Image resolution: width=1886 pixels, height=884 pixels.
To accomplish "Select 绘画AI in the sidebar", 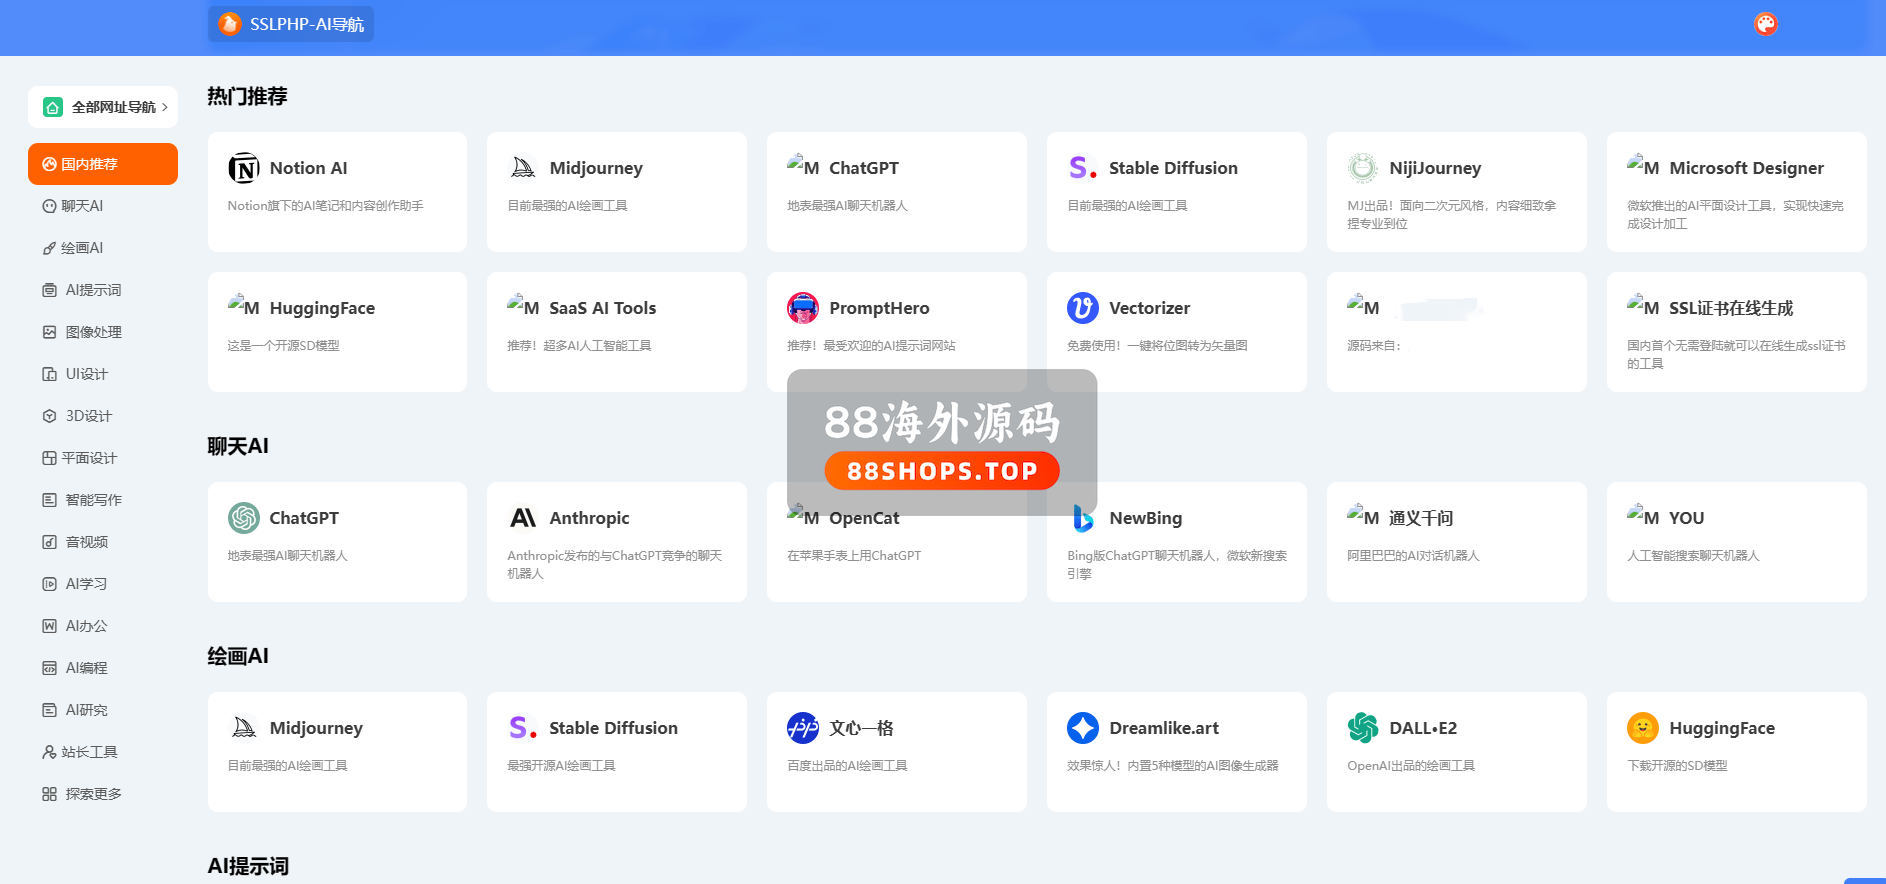I will 82,248.
